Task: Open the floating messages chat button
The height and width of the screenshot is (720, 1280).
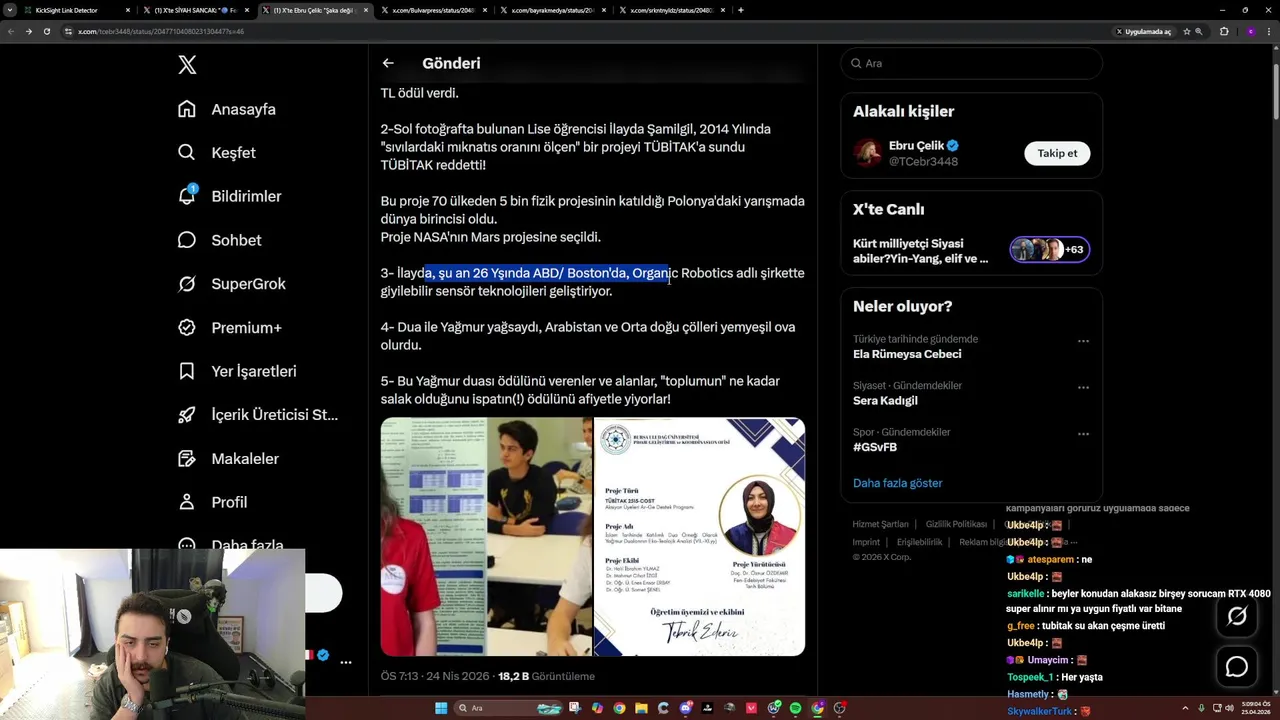Action: [x=1237, y=666]
